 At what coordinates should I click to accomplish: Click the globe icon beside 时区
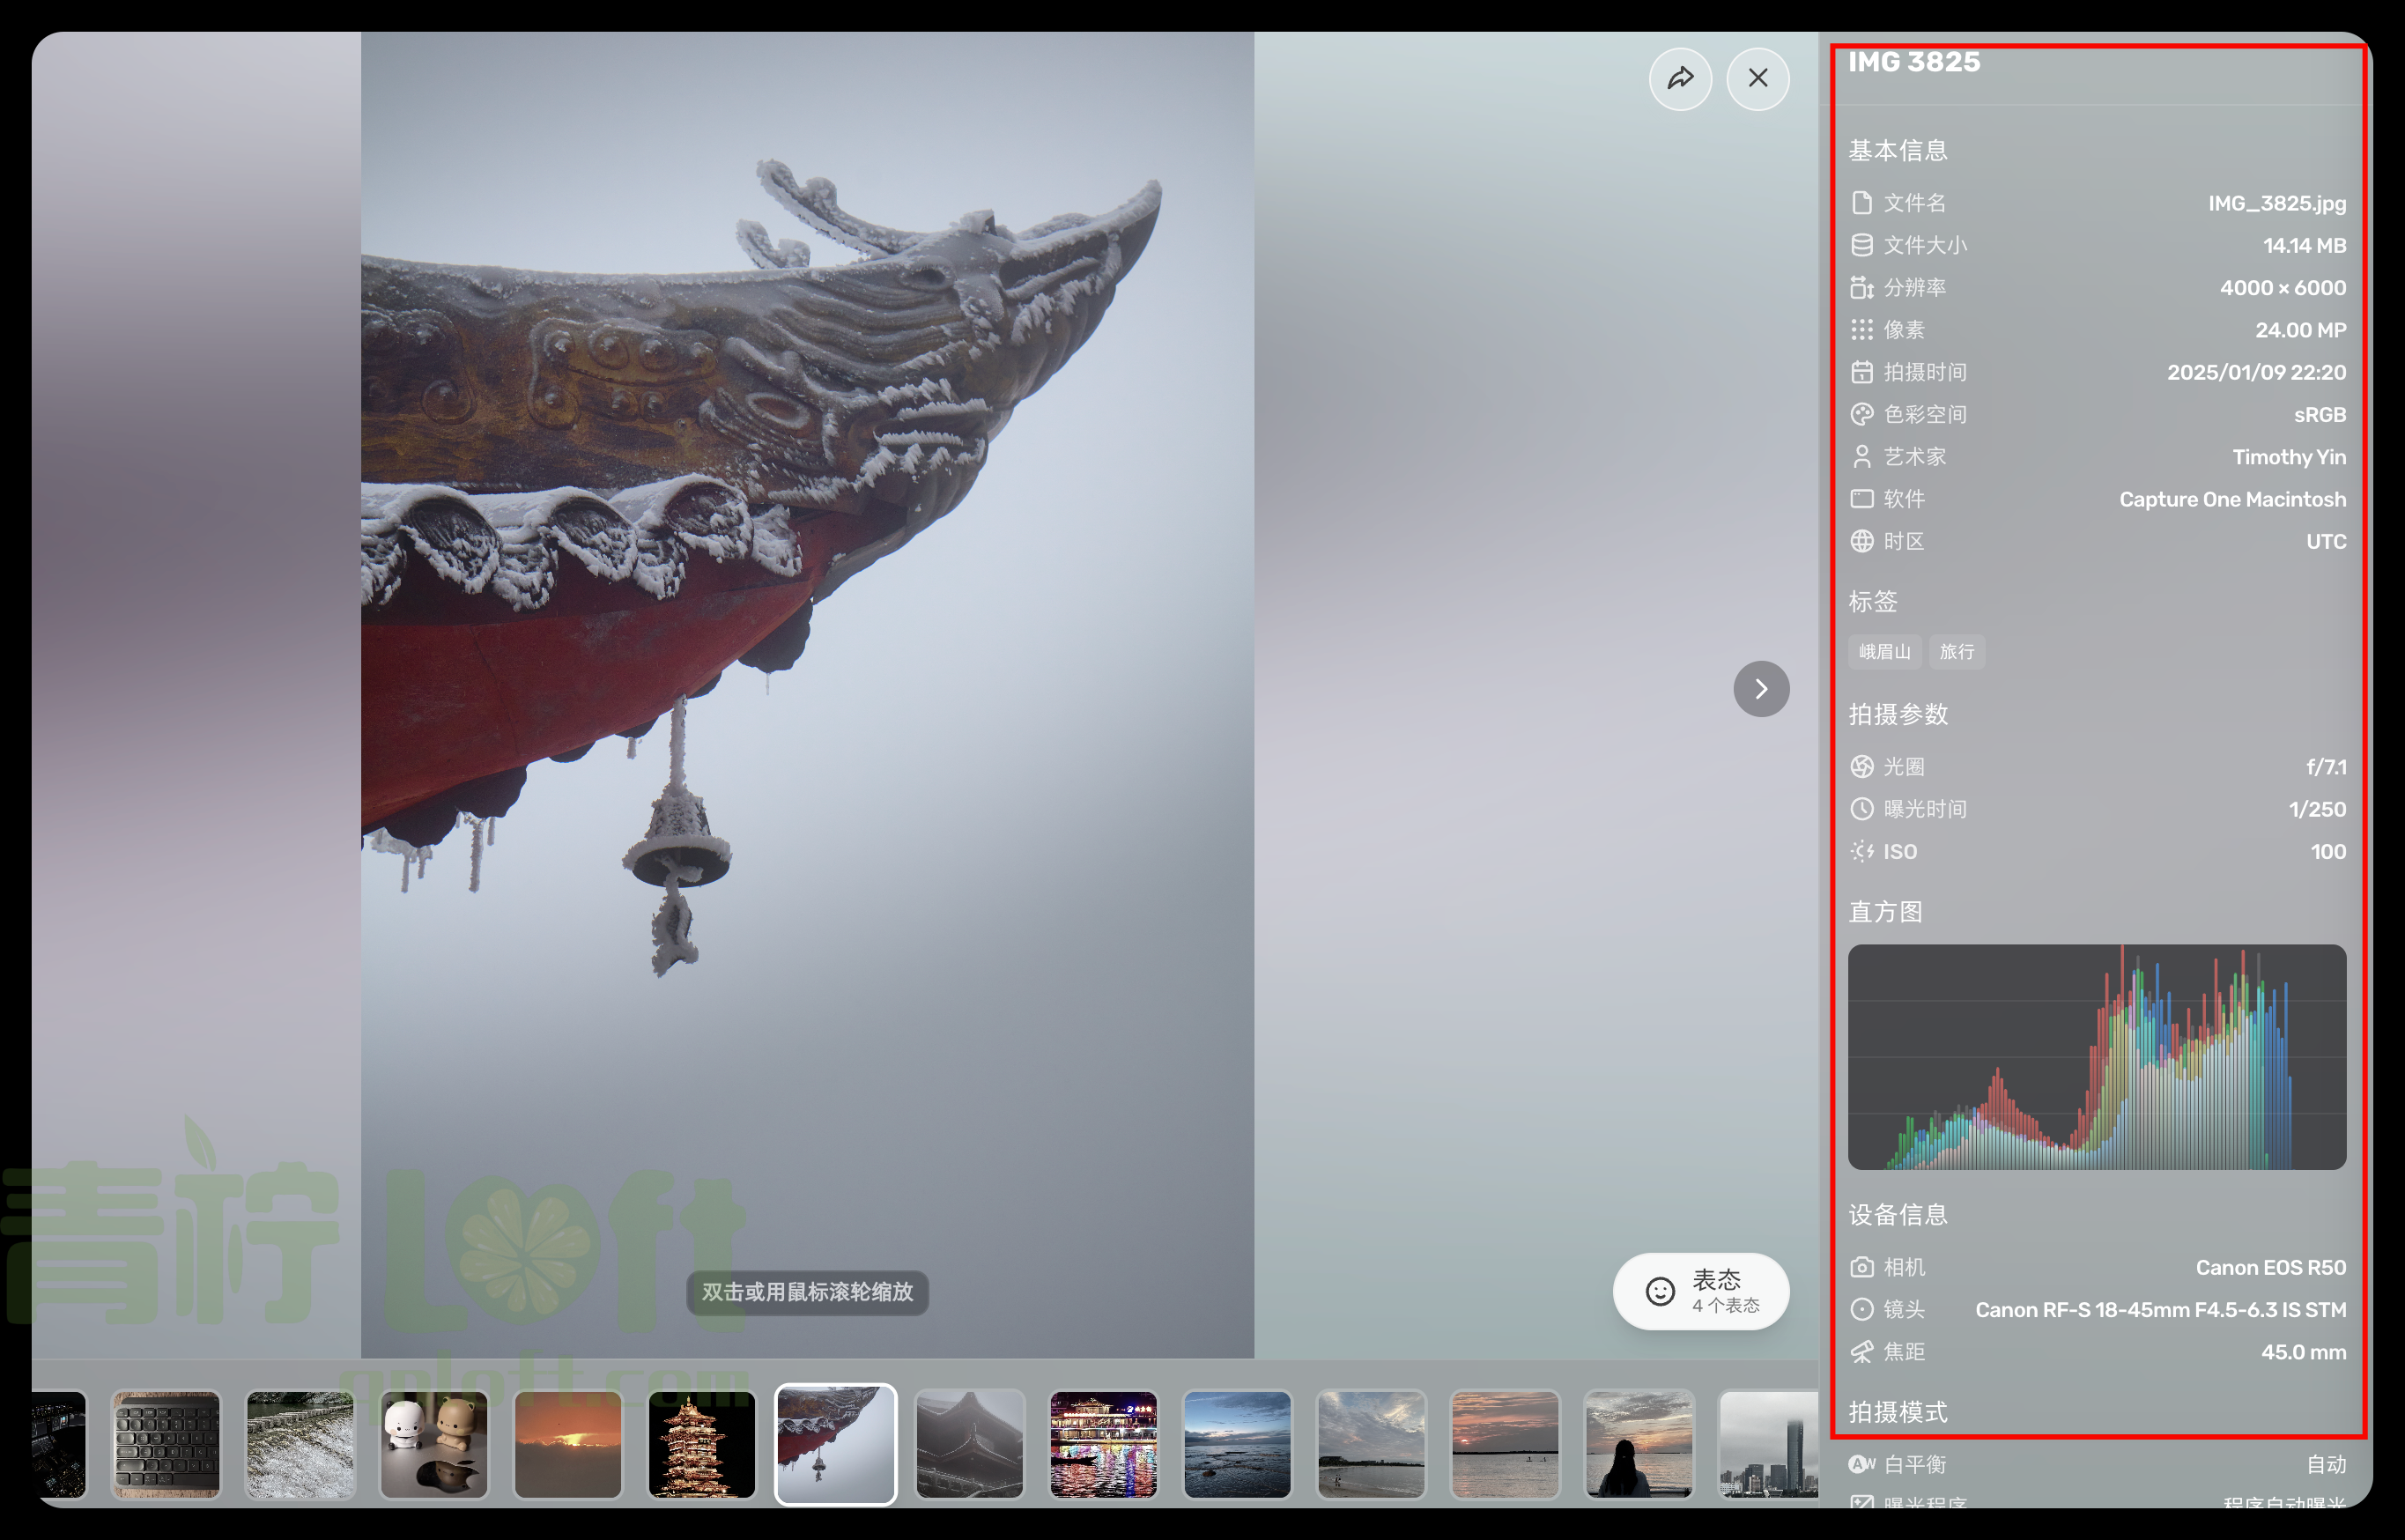[1861, 541]
